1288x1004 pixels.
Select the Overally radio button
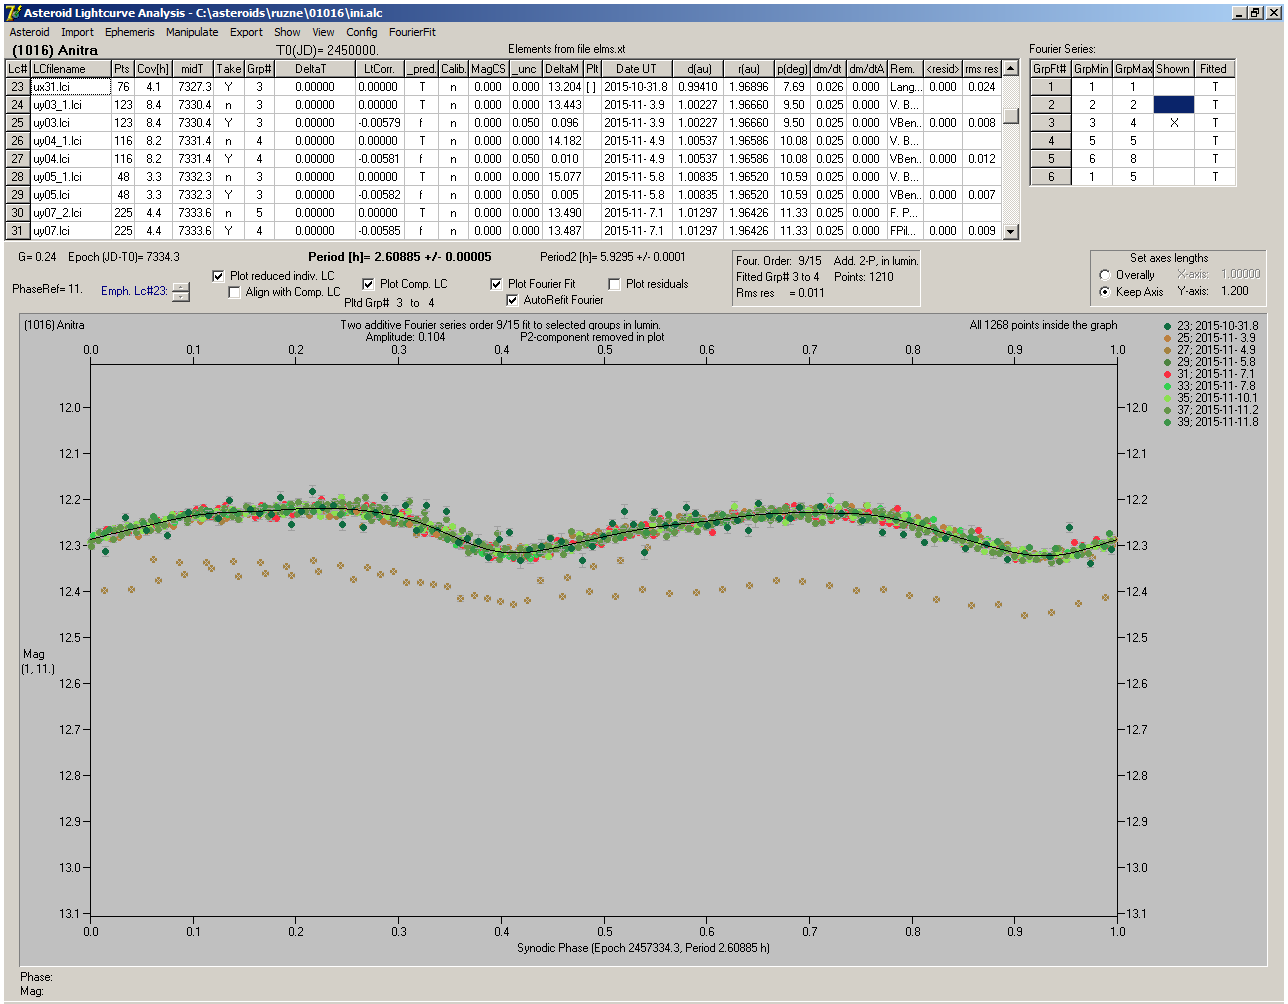click(x=1105, y=275)
